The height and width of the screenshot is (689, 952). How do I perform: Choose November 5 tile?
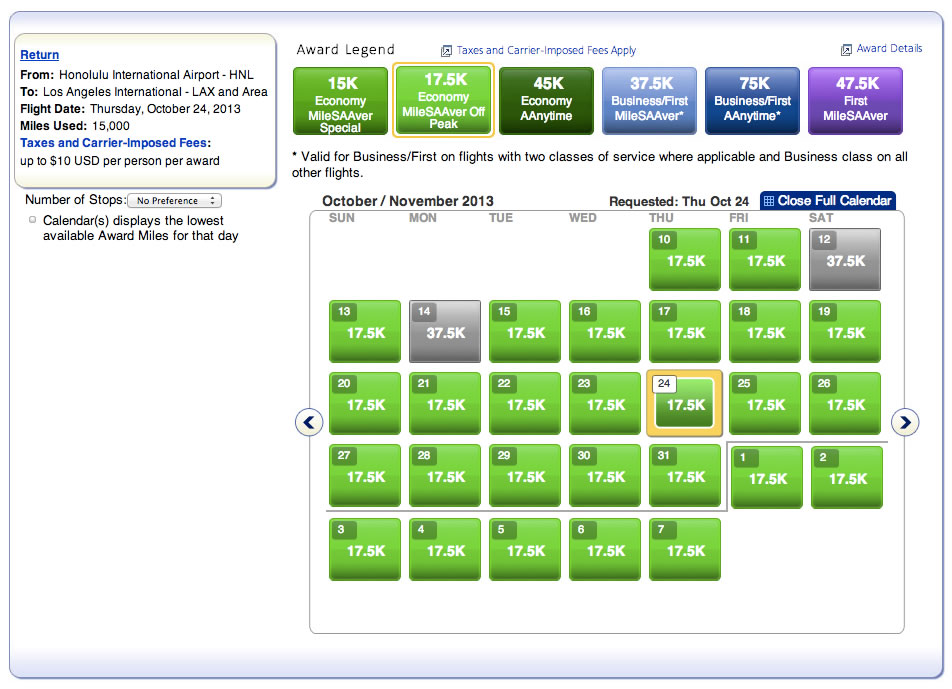point(525,549)
